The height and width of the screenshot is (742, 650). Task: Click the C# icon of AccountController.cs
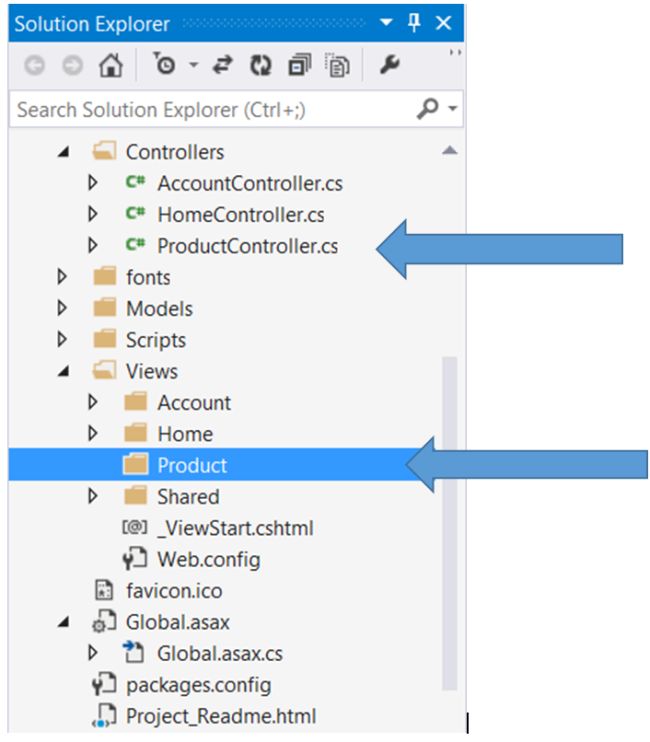135,182
